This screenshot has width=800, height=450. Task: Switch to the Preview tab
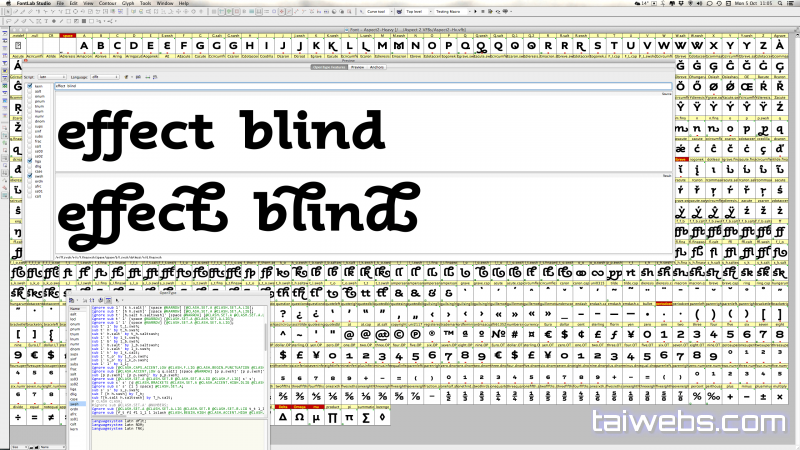point(357,68)
